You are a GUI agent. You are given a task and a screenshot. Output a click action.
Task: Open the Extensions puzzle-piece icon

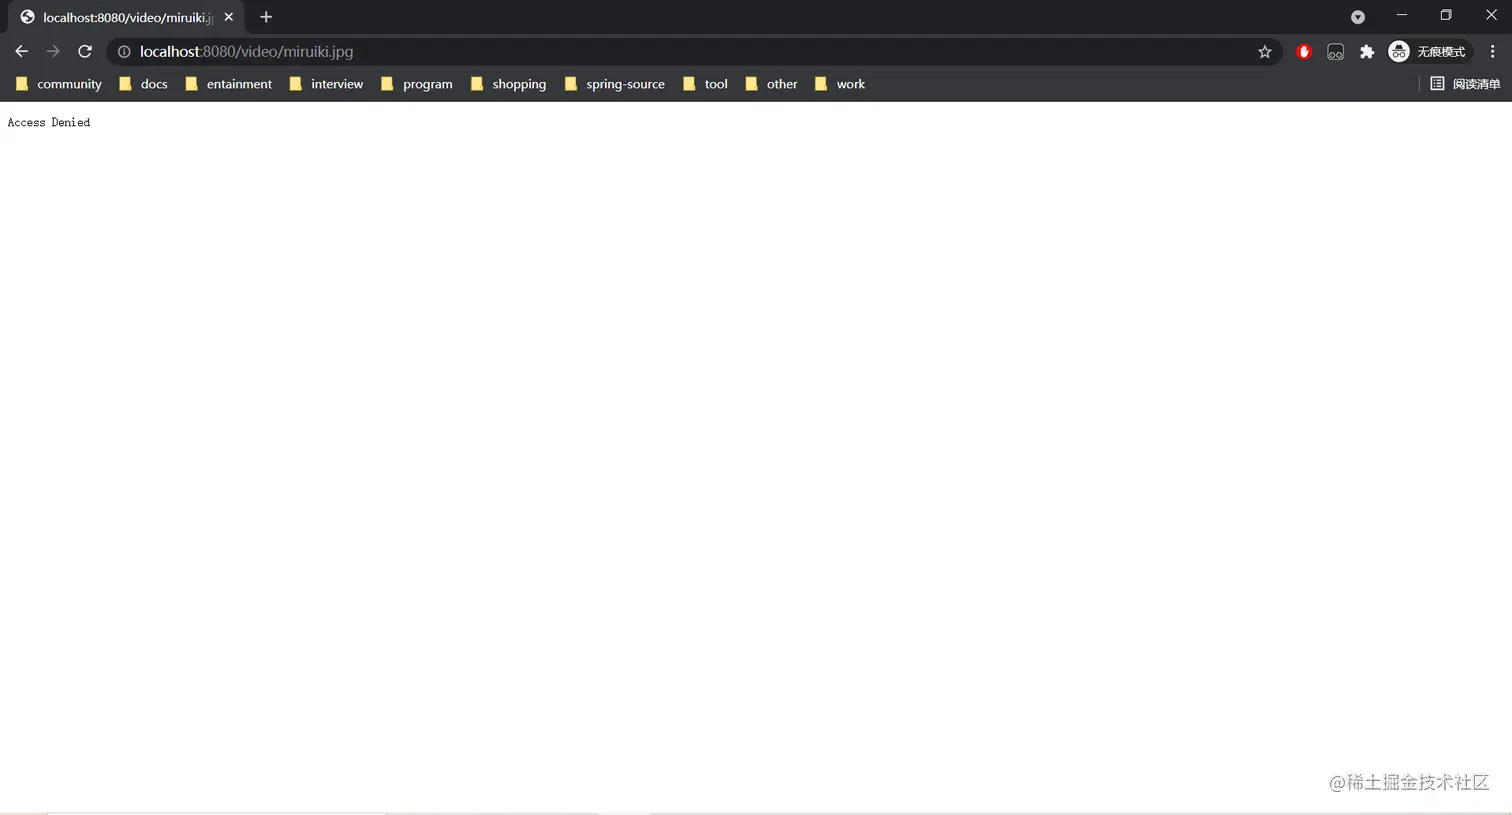click(x=1367, y=51)
